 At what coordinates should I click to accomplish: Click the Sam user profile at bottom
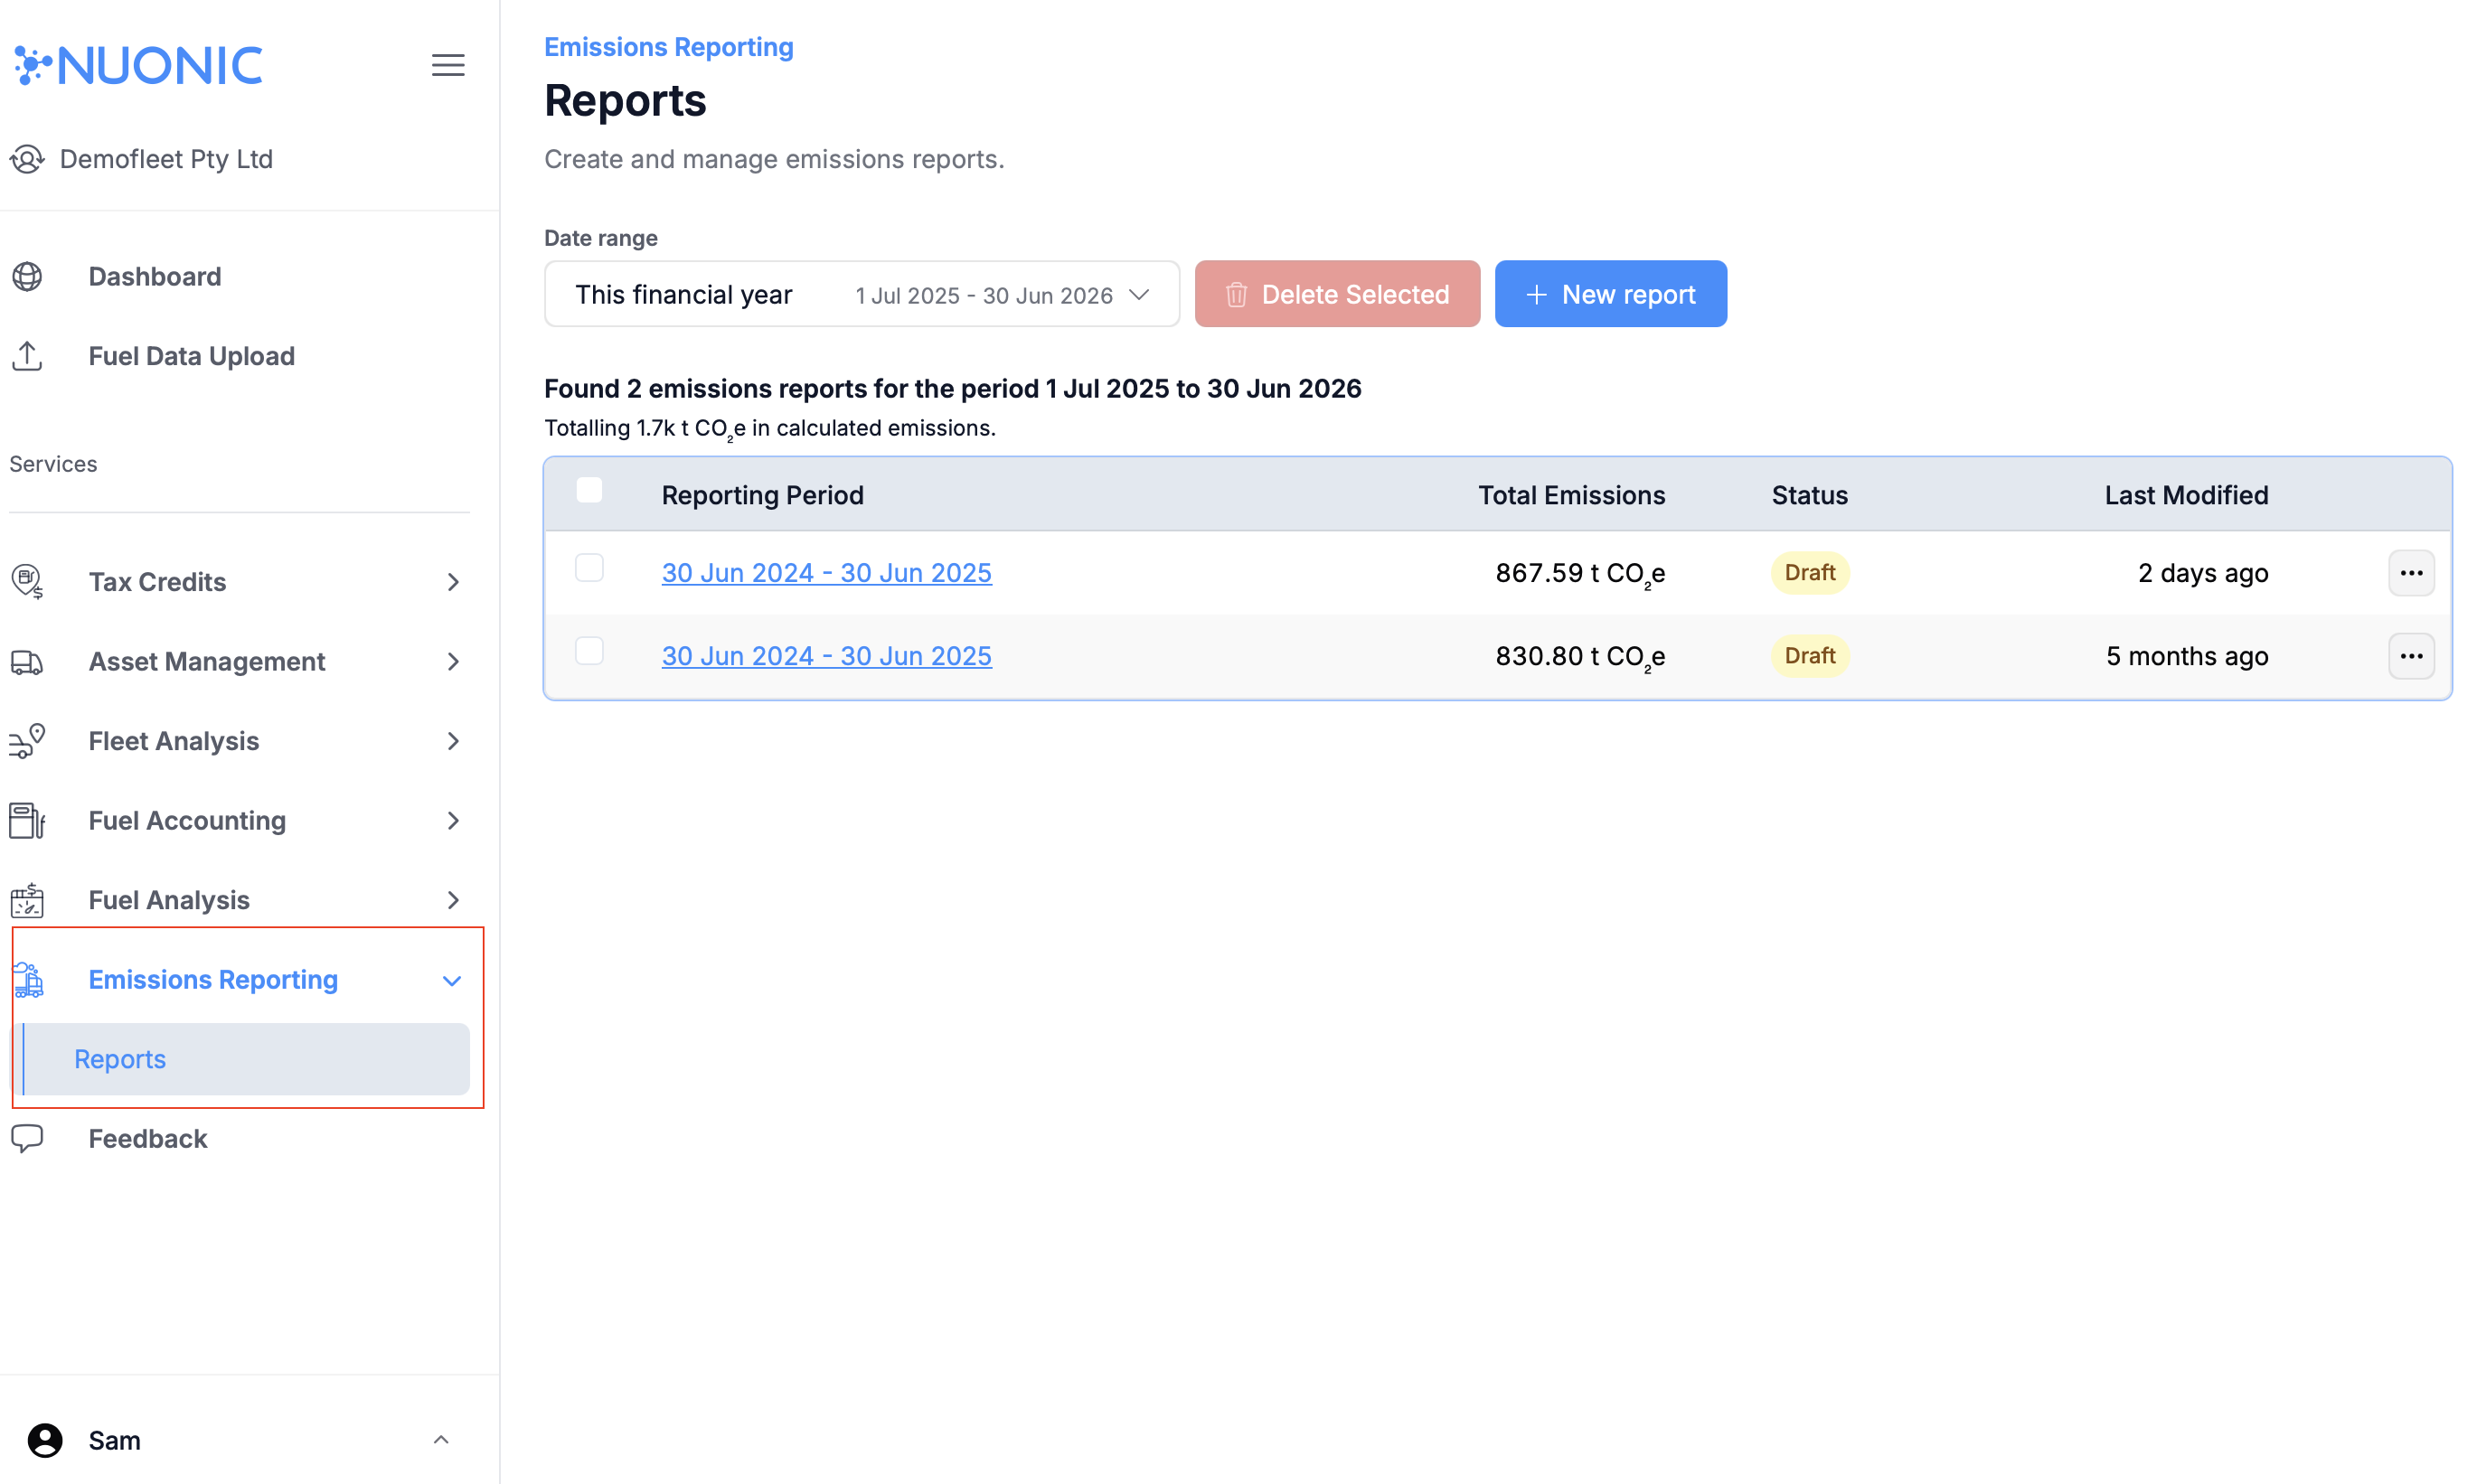(114, 1440)
